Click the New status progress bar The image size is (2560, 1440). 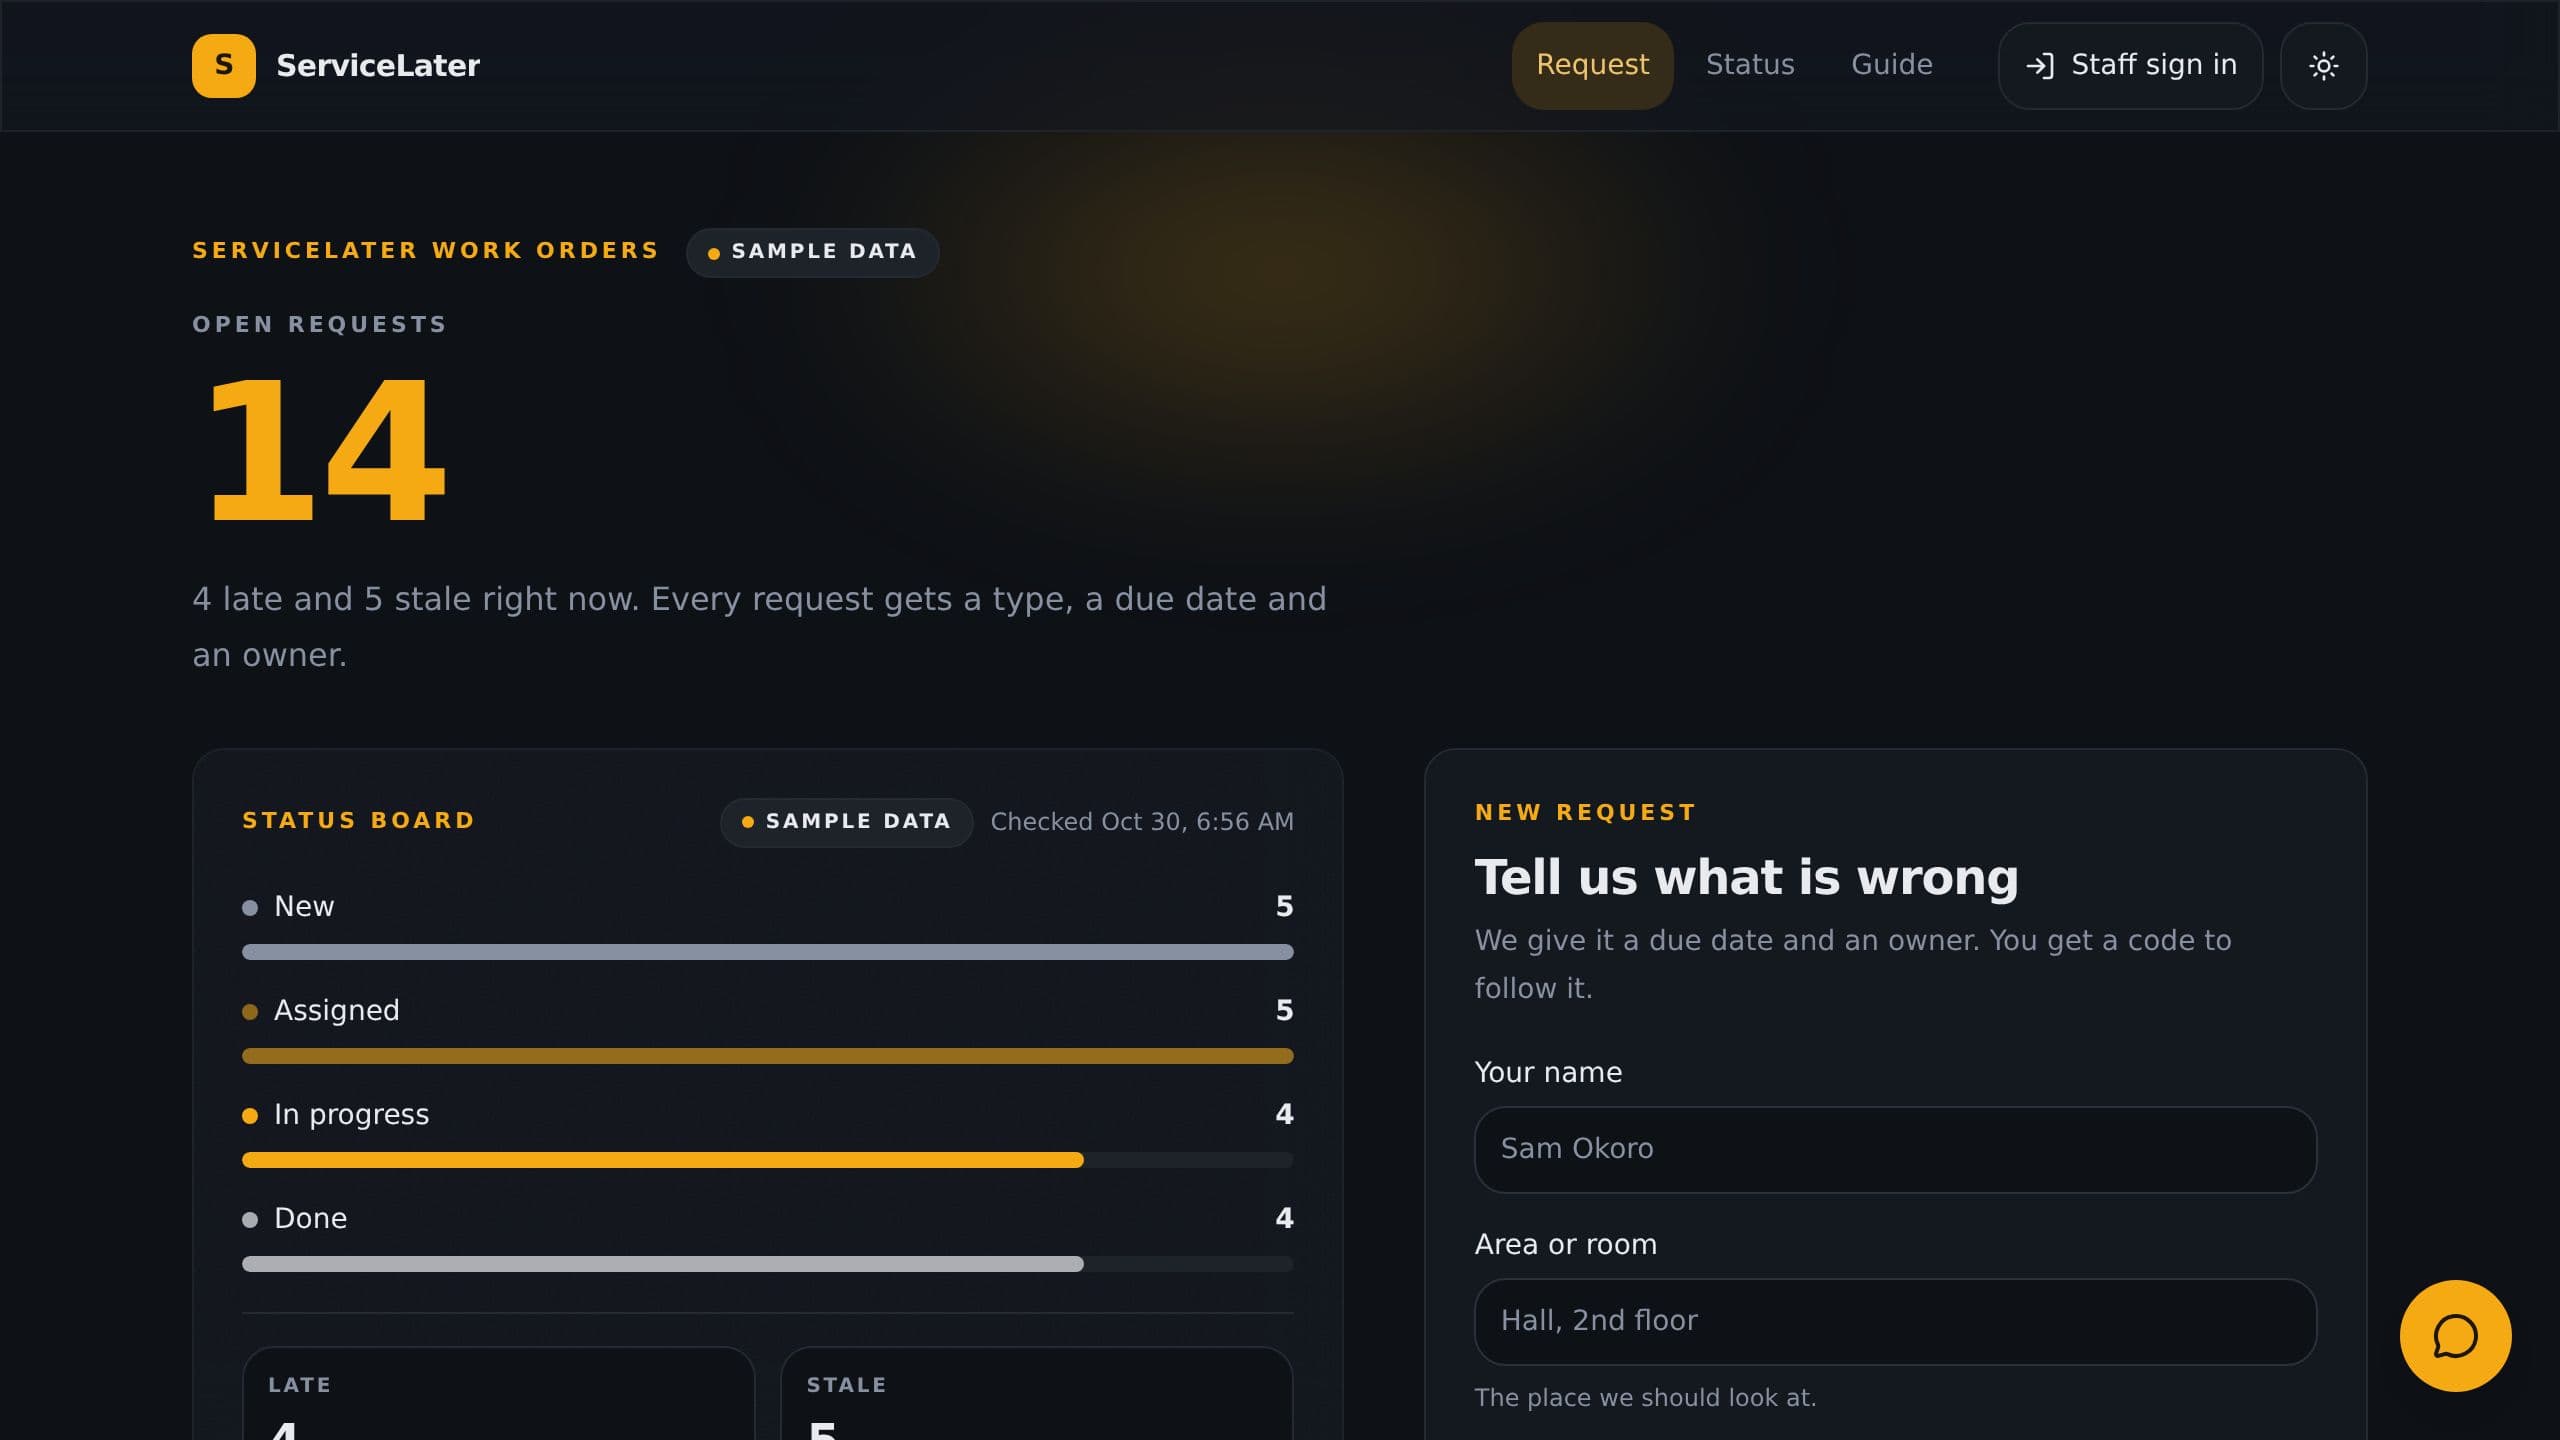click(x=767, y=952)
